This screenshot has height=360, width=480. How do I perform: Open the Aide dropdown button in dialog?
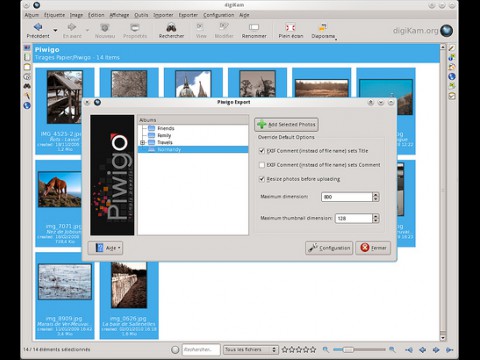(x=106, y=248)
